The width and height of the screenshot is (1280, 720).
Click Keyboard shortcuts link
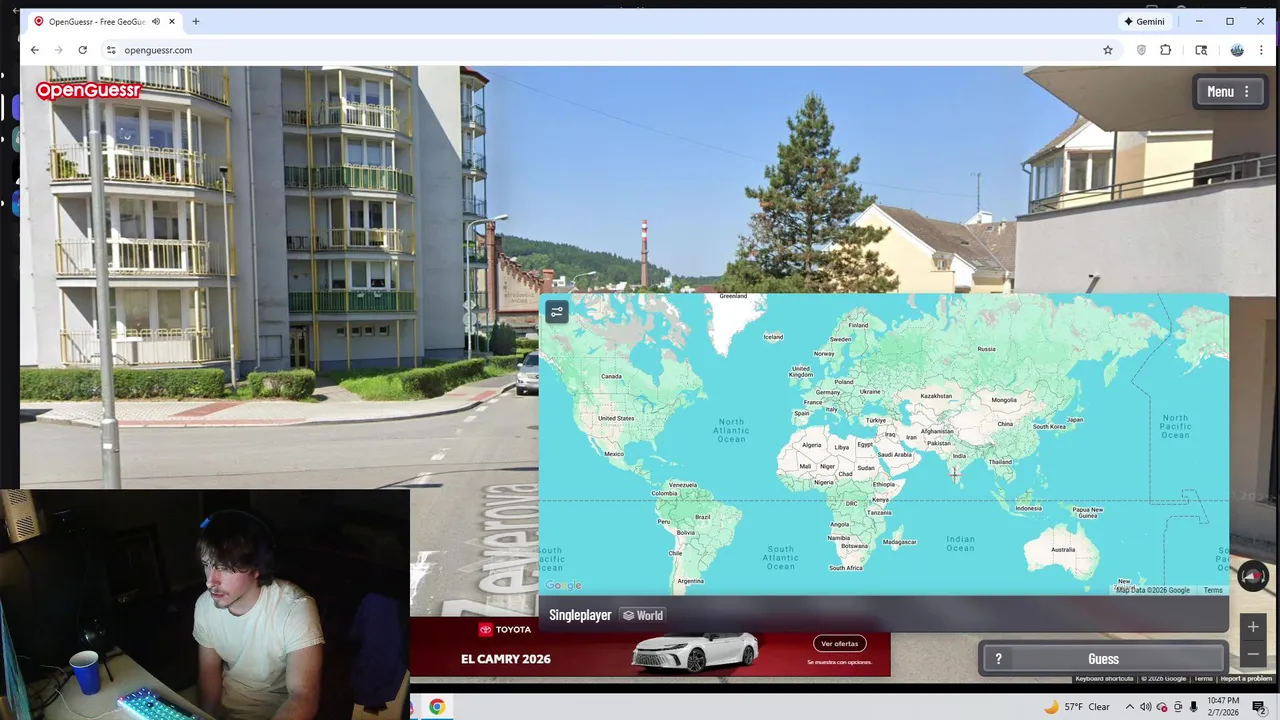[x=1104, y=679]
